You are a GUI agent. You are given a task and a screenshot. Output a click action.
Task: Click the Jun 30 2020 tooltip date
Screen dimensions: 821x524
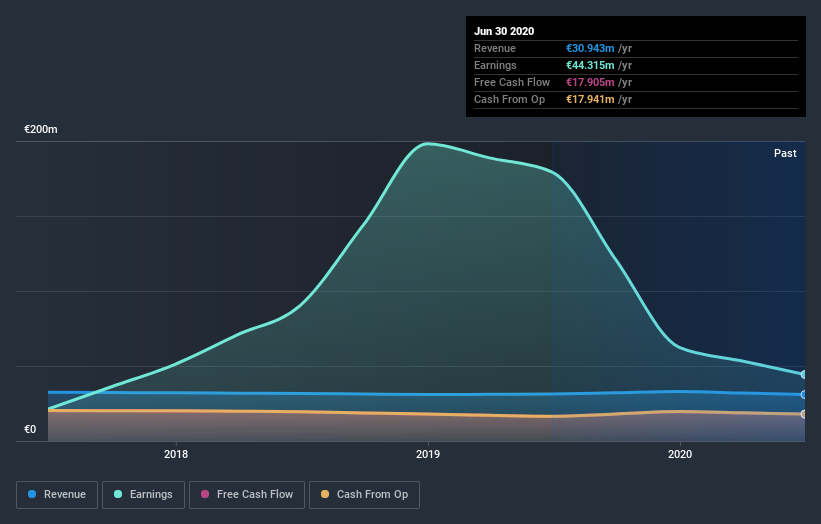tap(504, 31)
